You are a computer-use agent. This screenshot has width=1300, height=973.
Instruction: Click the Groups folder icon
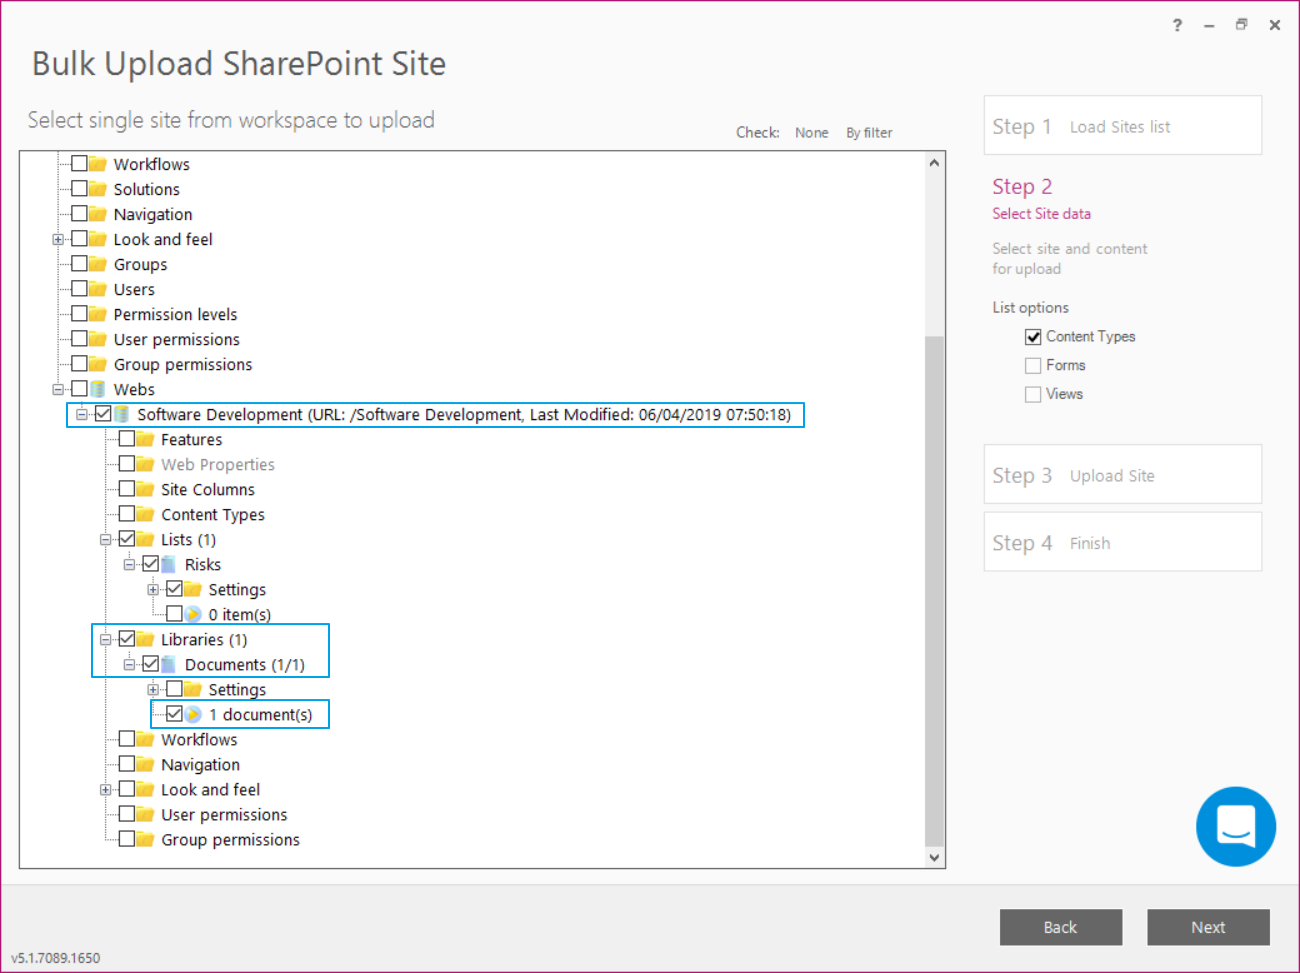(x=98, y=264)
